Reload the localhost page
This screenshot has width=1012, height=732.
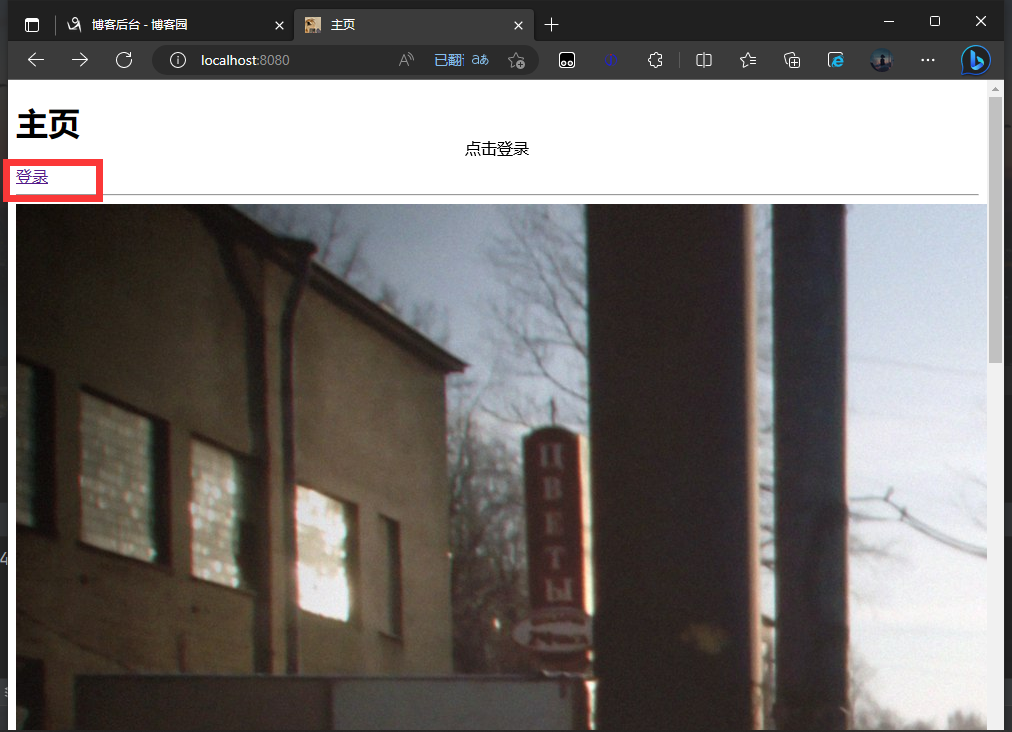124,60
